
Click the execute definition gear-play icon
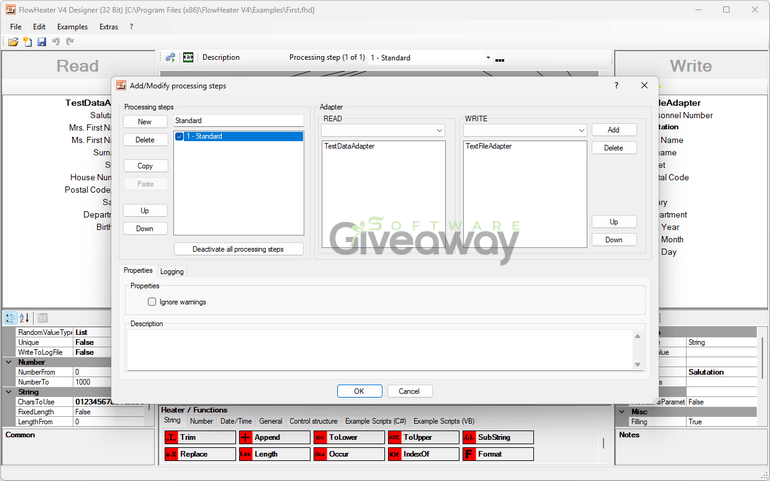(170, 57)
